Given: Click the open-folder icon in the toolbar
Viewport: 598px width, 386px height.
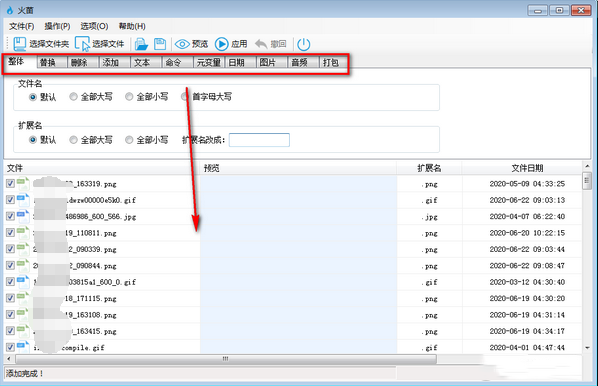Looking at the screenshot, I should [141, 44].
